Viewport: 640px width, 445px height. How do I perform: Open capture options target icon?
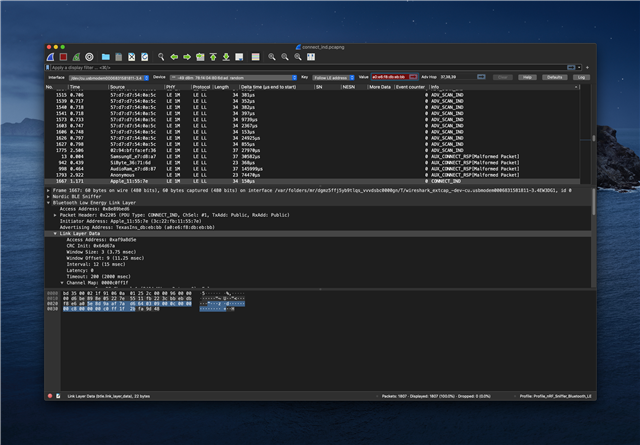tap(89, 57)
